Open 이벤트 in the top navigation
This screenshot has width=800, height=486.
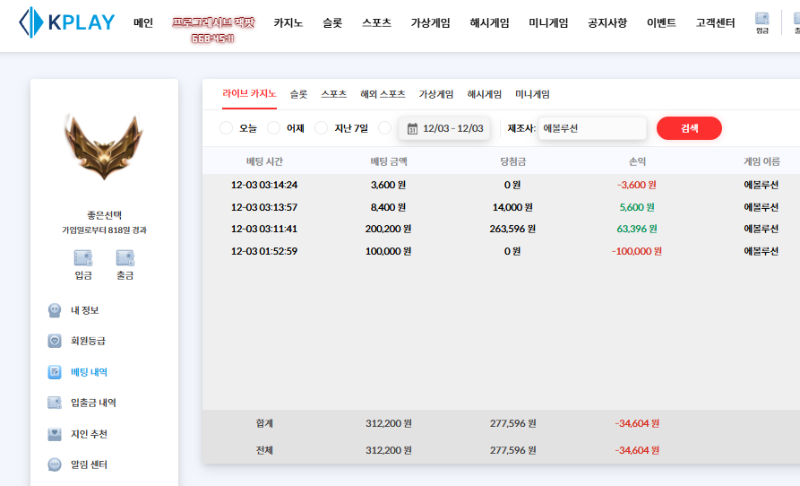click(x=661, y=23)
